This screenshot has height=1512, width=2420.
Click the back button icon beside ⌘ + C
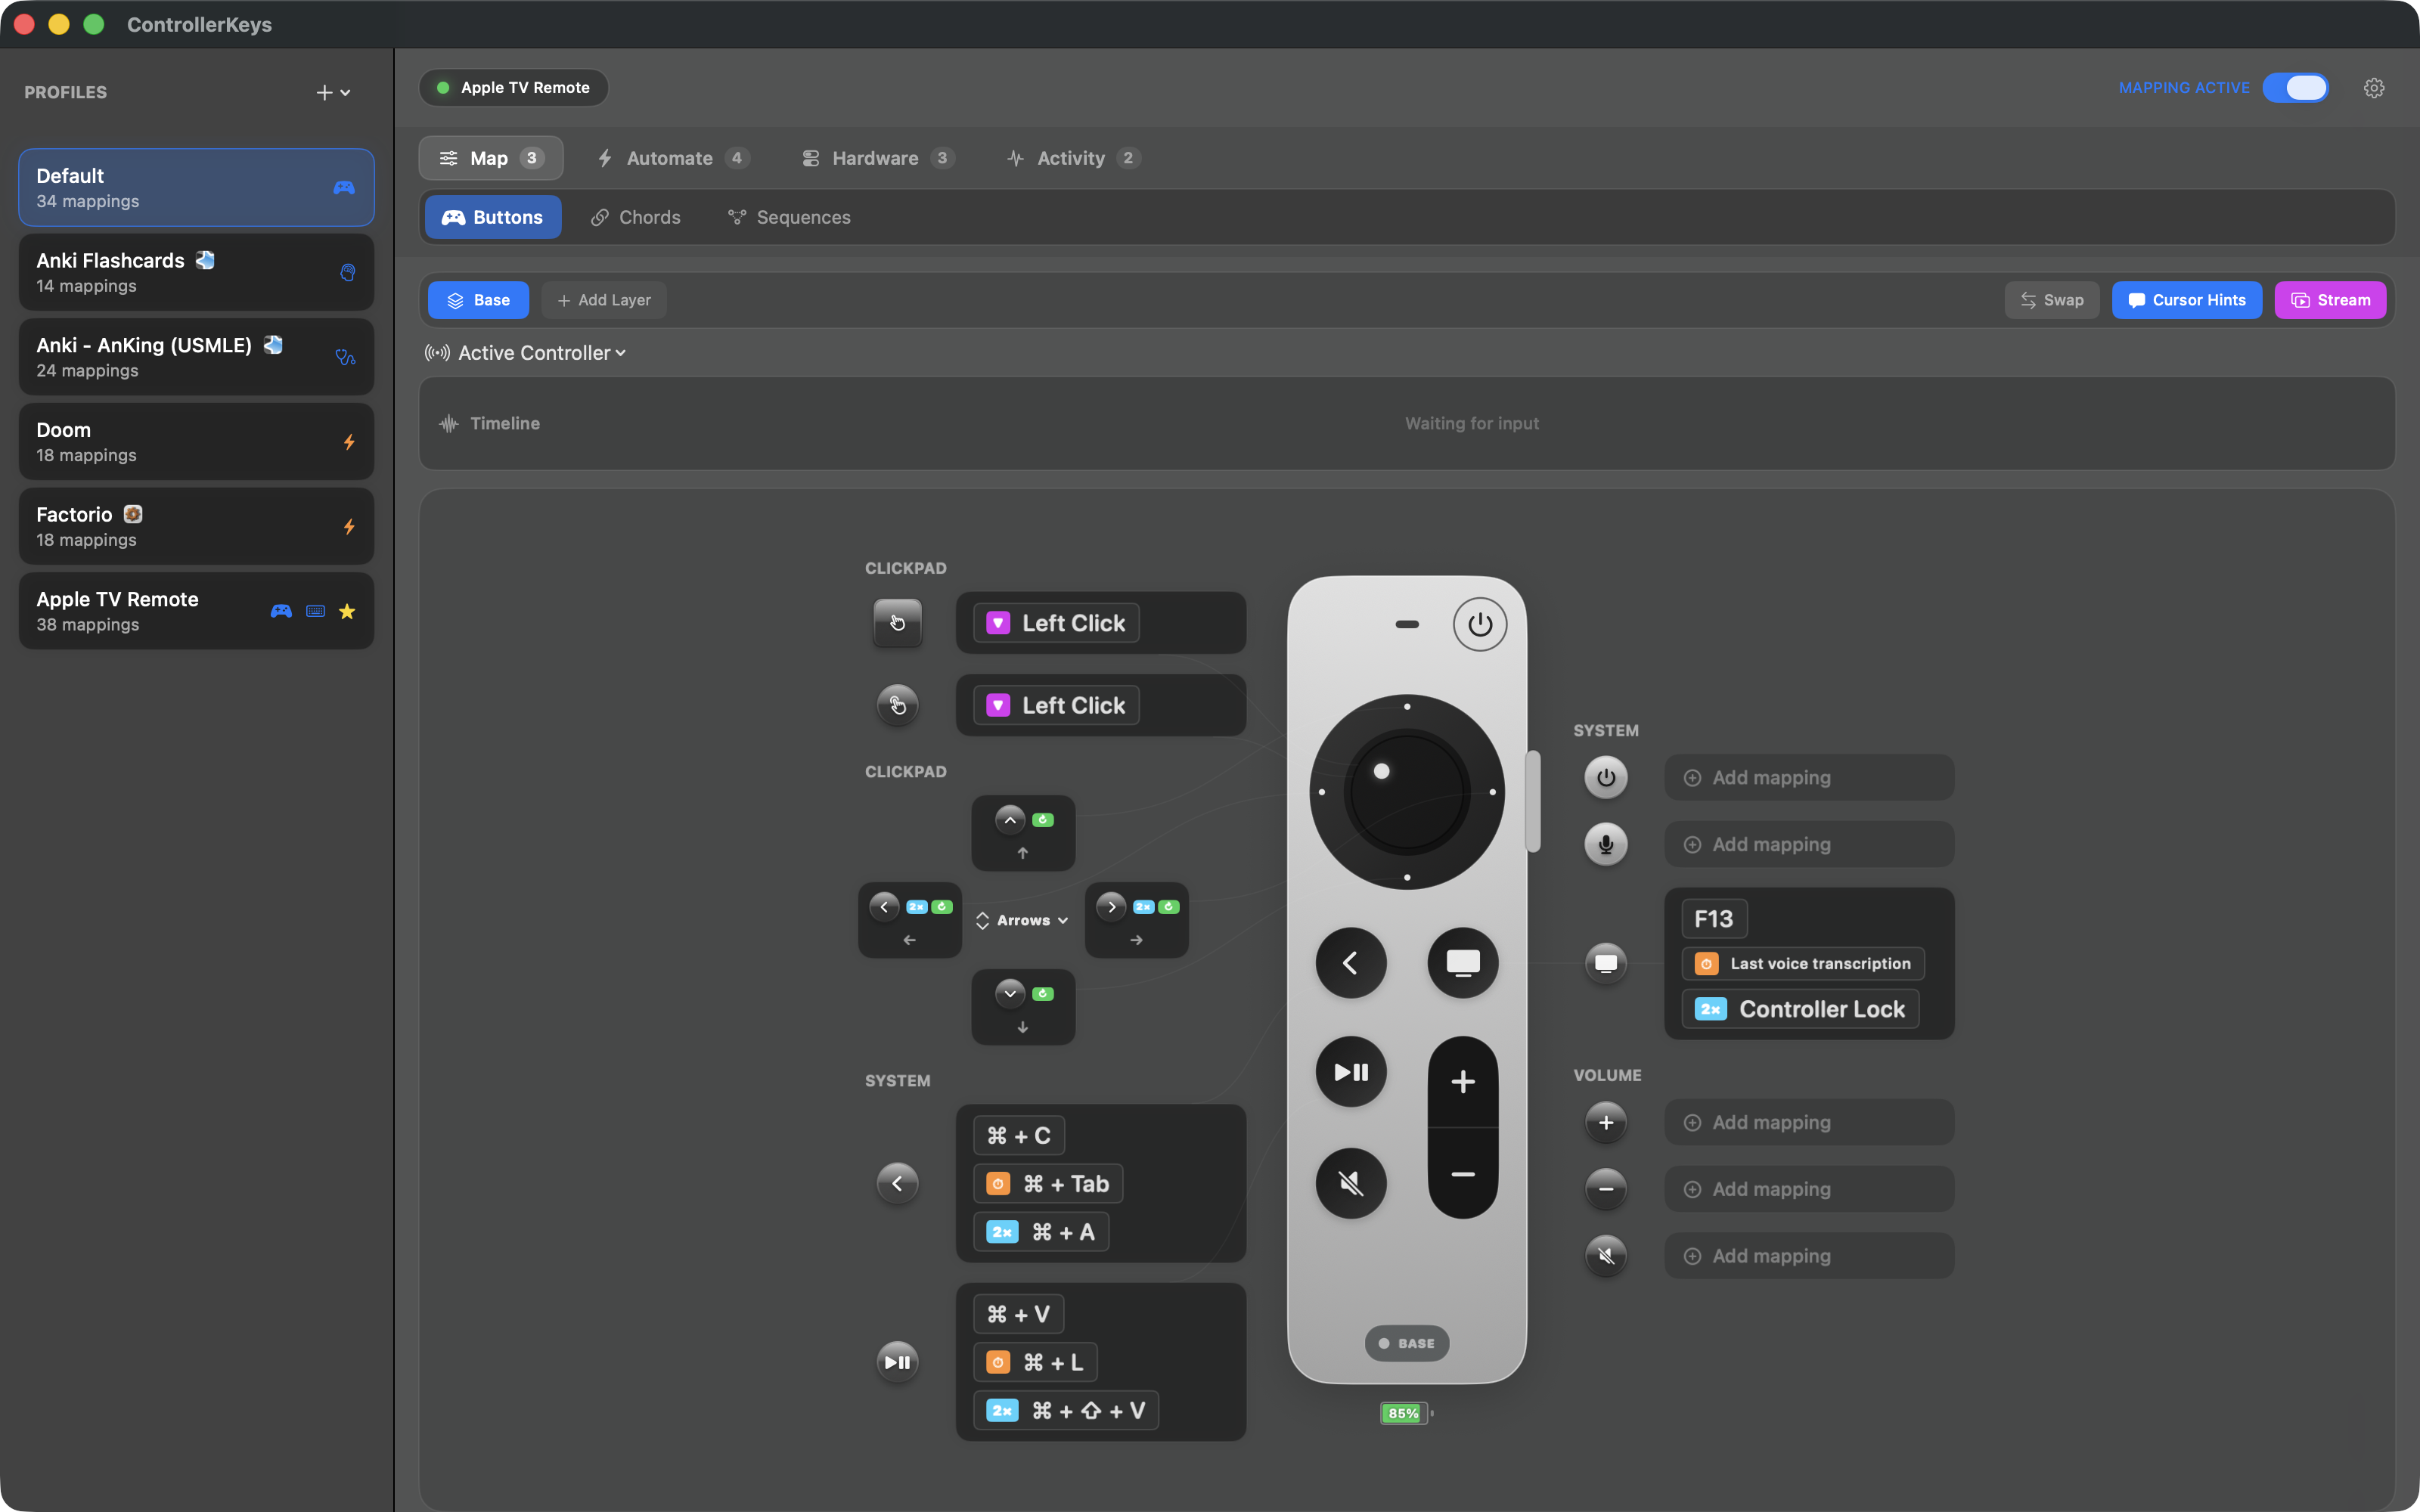[898, 1183]
